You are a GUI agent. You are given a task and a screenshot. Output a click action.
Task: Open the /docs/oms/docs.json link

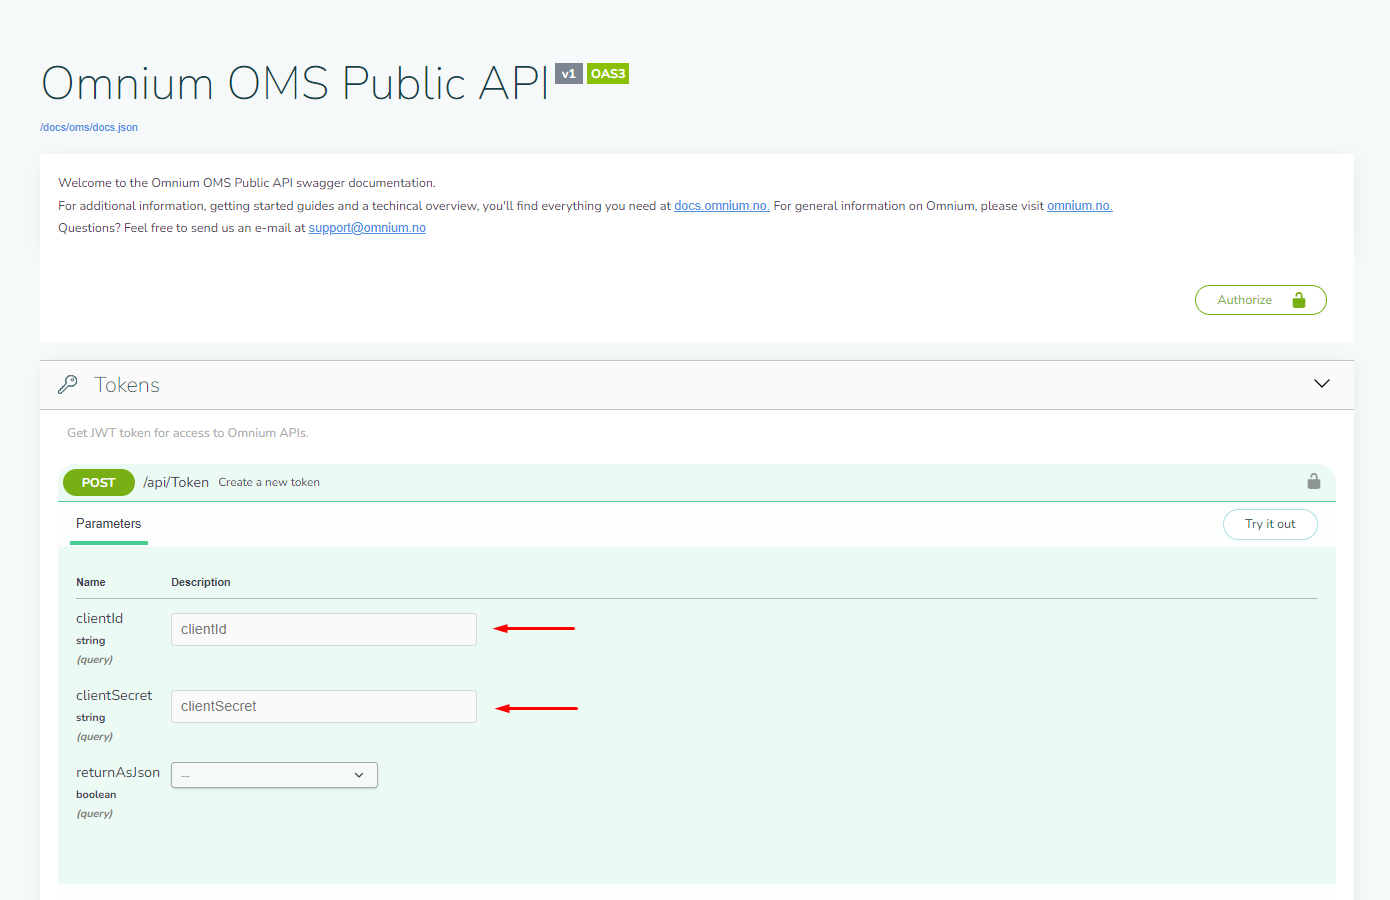click(89, 127)
